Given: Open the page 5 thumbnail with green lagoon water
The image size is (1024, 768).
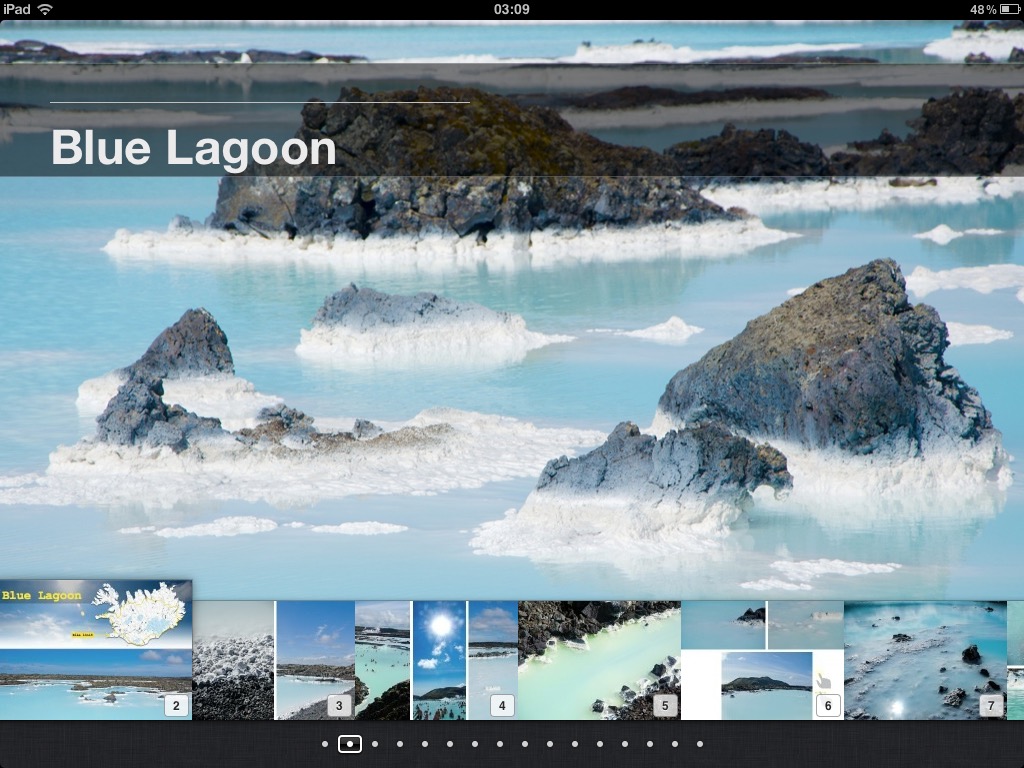Looking at the screenshot, I should 600,660.
